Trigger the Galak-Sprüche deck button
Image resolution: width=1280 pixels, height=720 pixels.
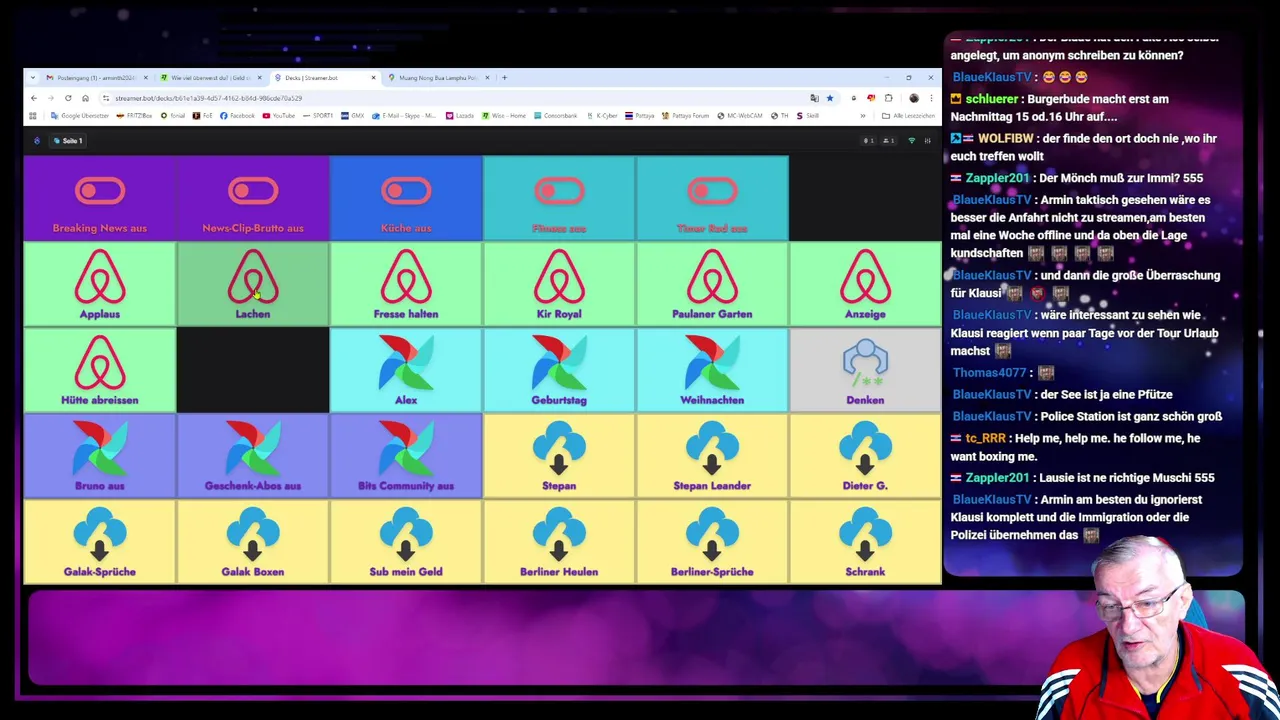coord(100,543)
